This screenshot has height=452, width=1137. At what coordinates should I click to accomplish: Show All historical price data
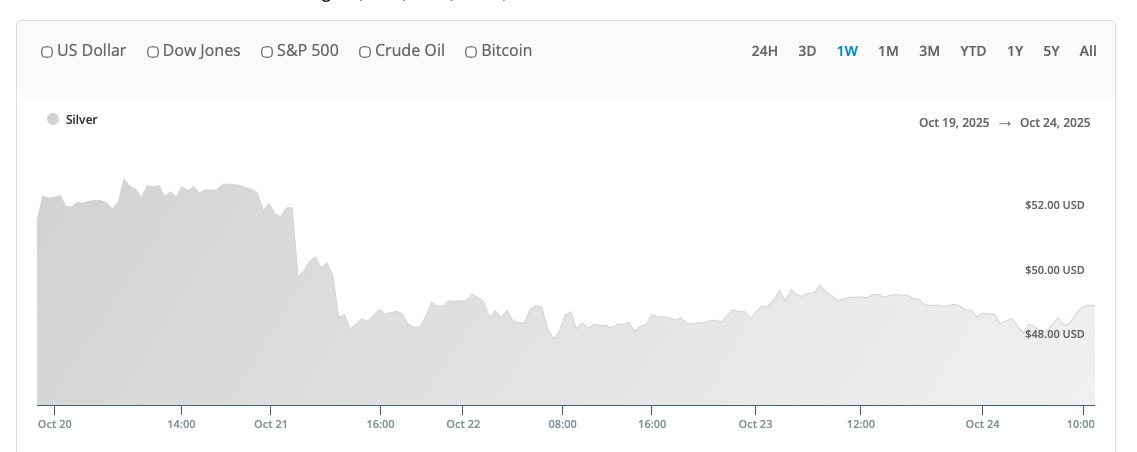[1088, 51]
